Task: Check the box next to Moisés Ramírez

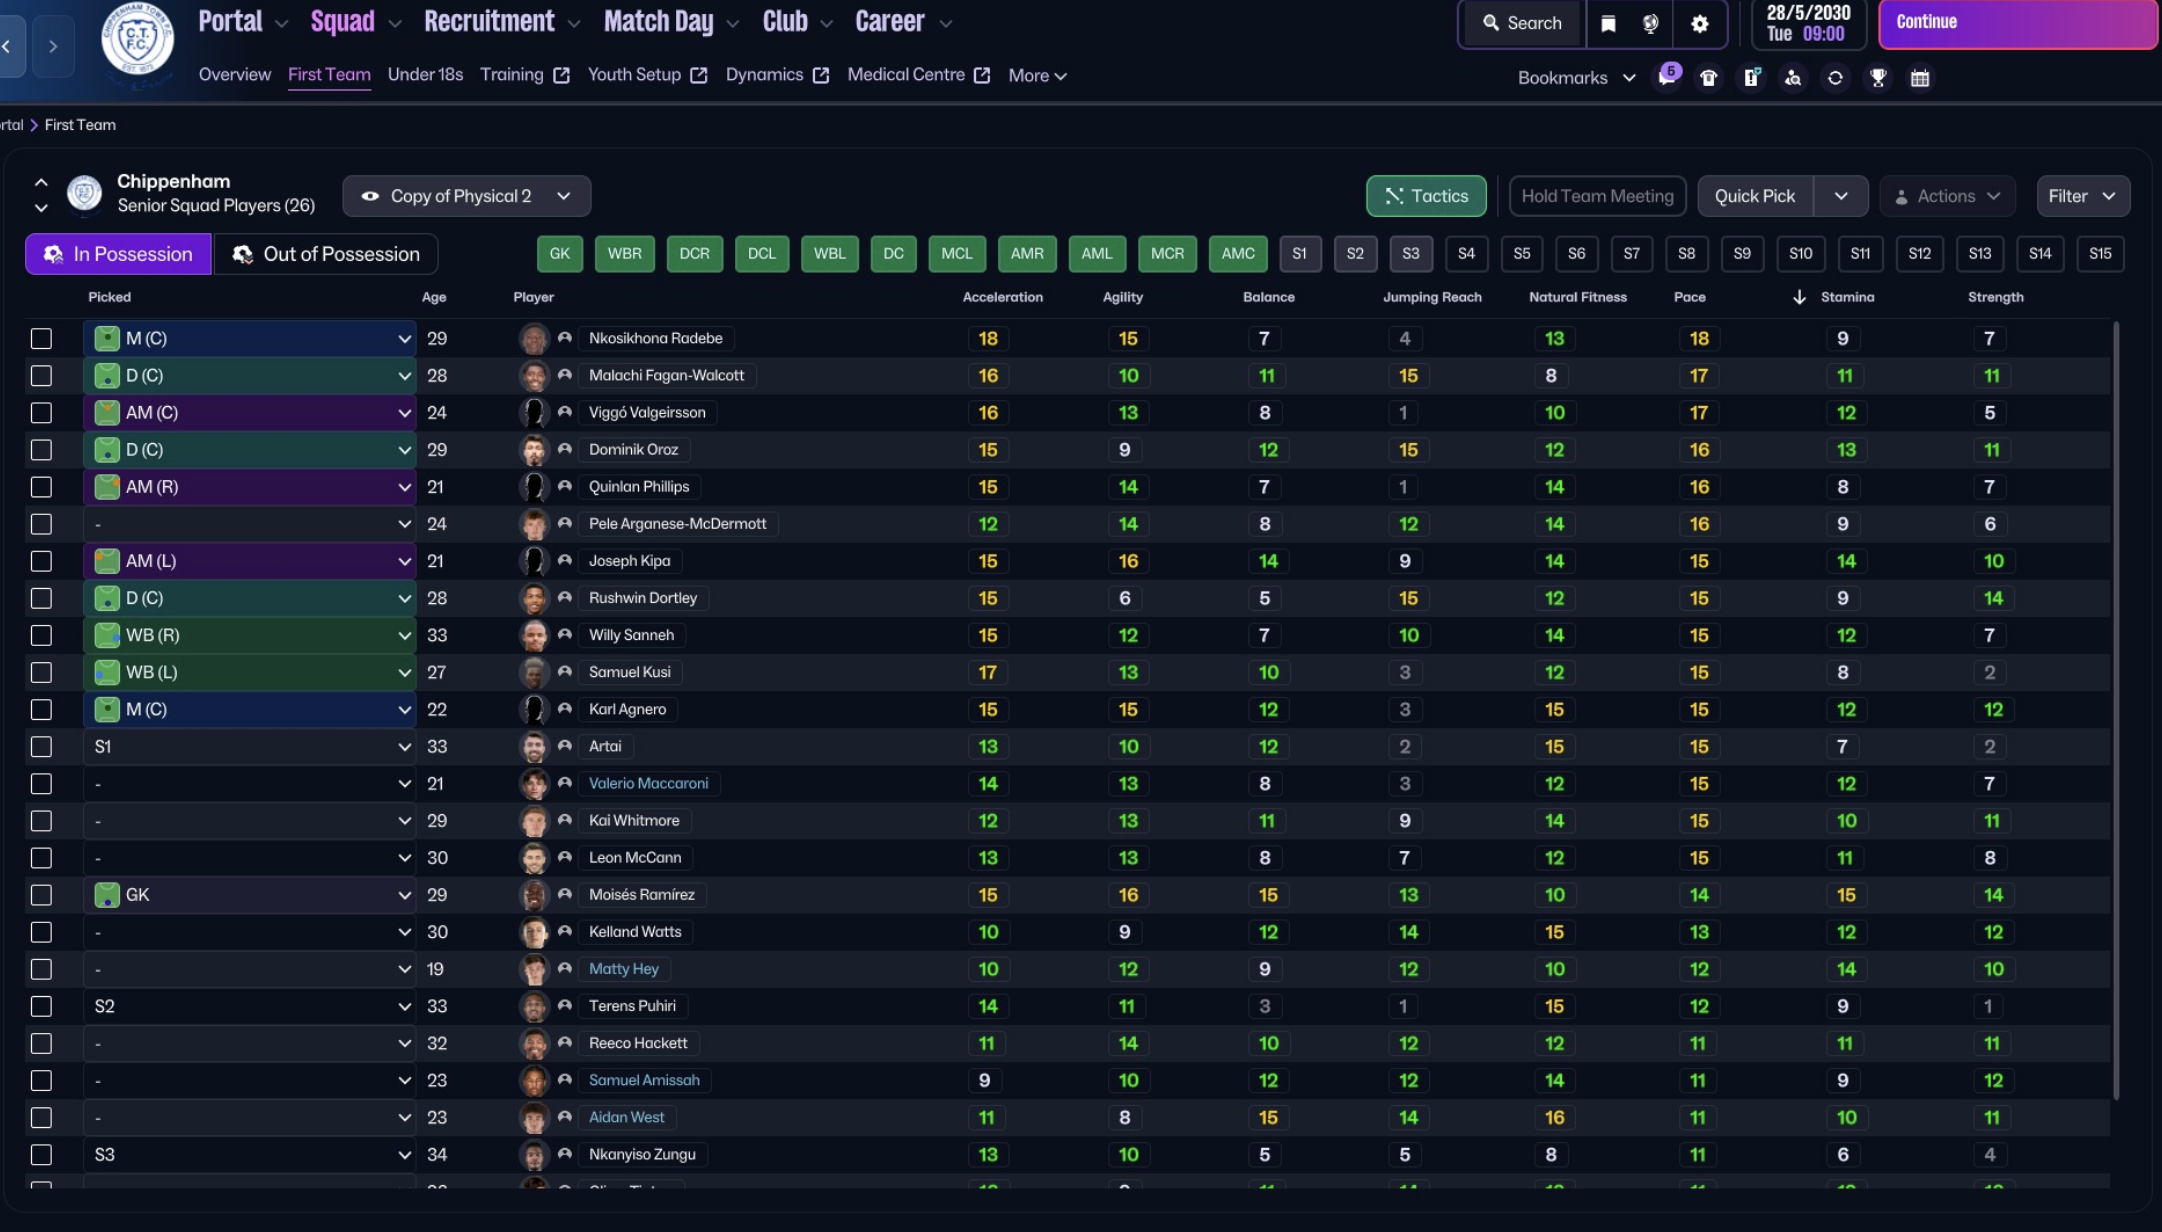Action: (41, 895)
